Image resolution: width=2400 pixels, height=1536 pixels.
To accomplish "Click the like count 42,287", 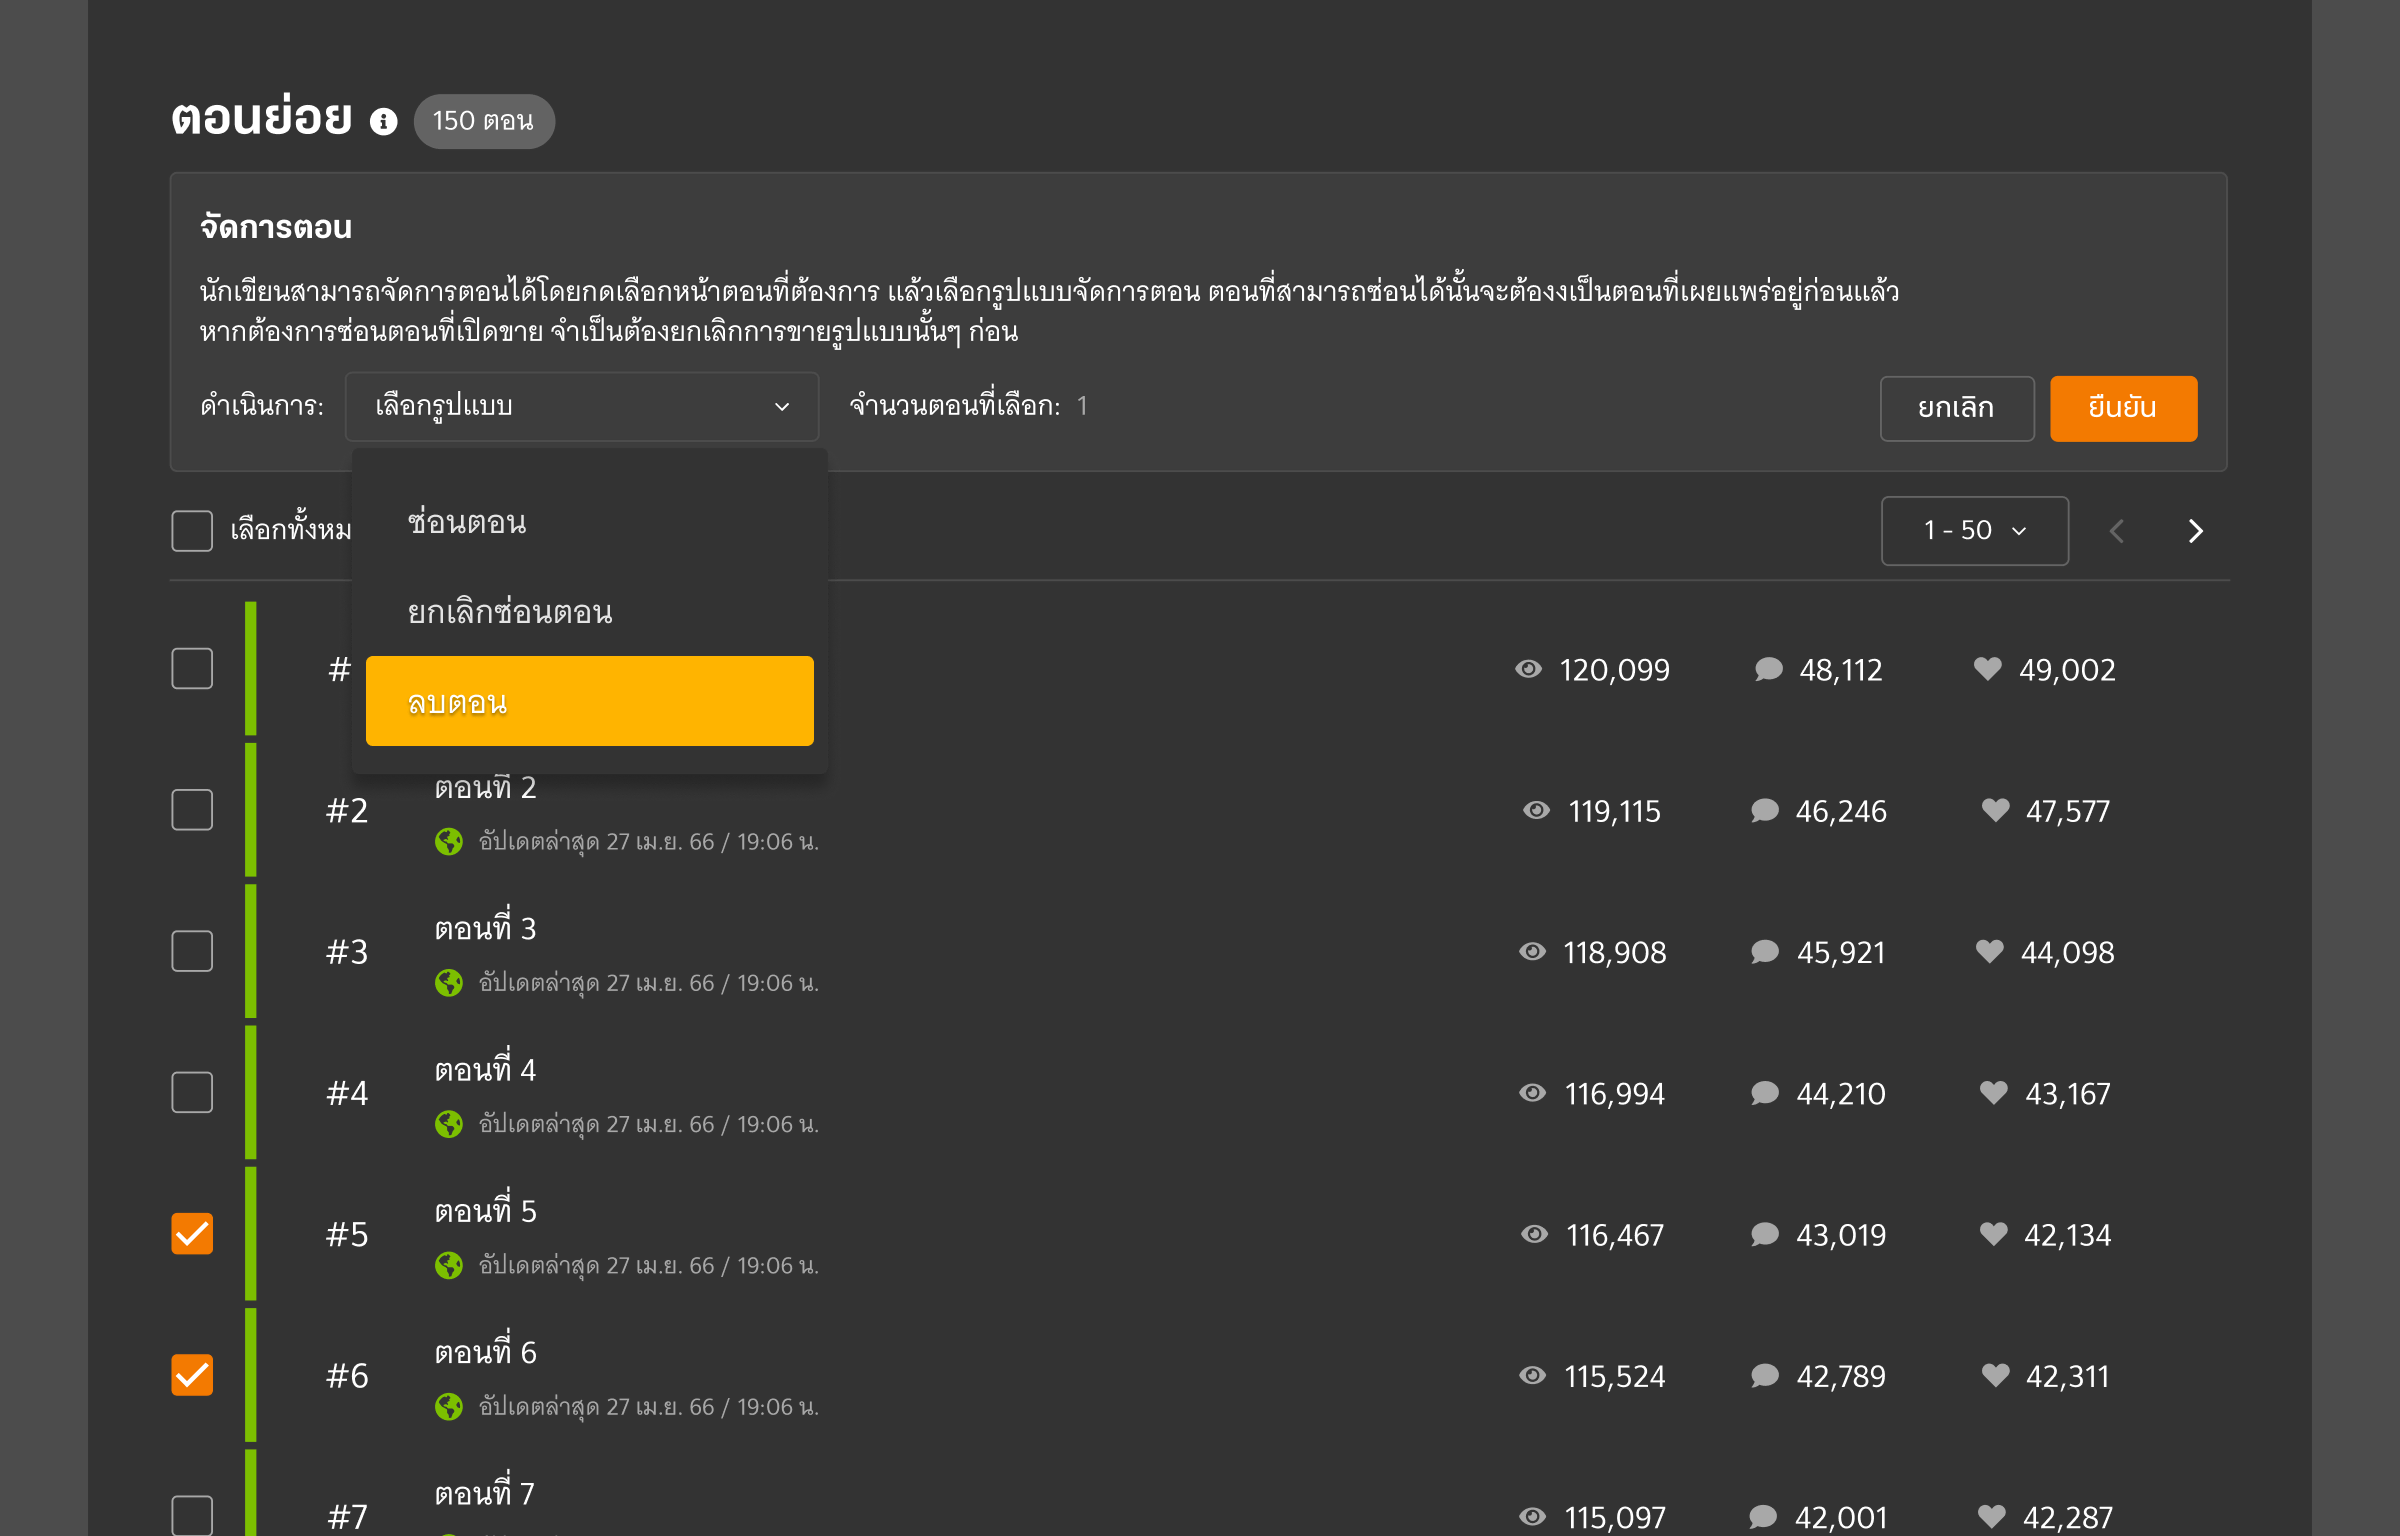I will (x=2068, y=1518).
